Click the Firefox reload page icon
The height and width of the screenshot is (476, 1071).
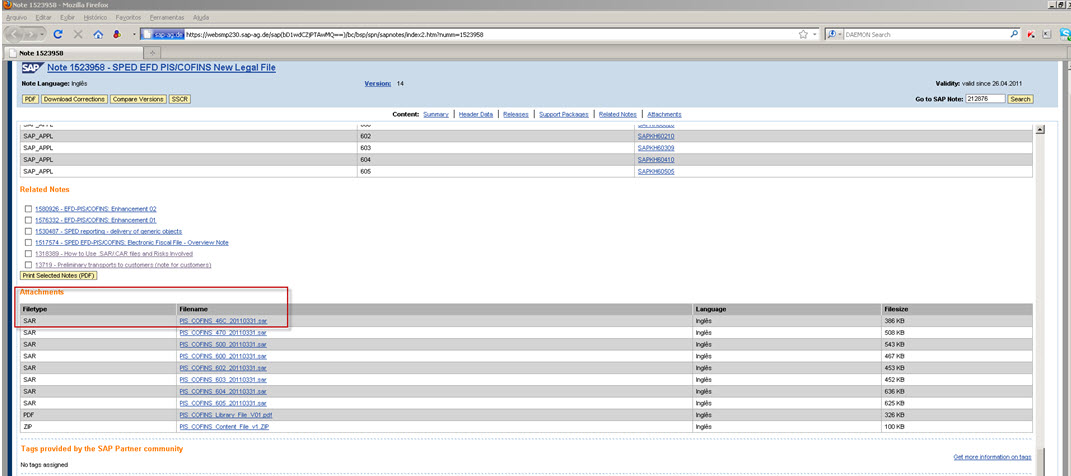pyautogui.click(x=58, y=34)
